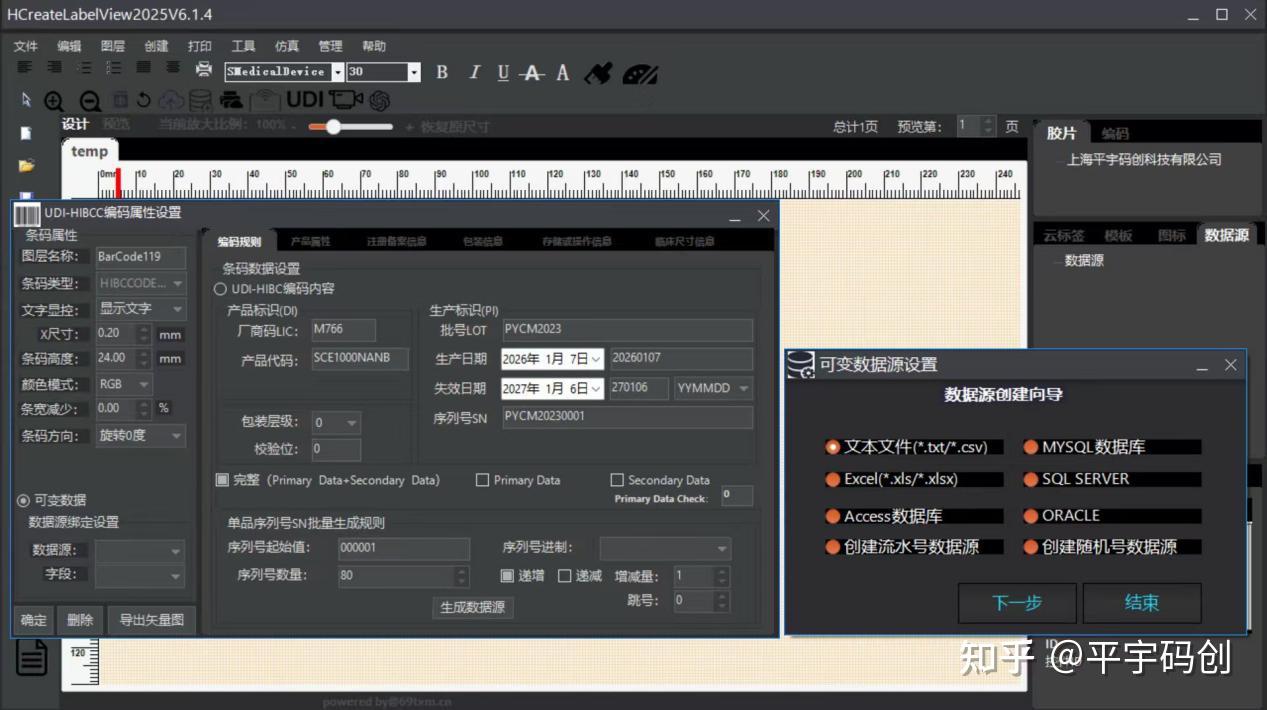Open the font size 30 dropdown
Viewport: 1267px width, 710px height.
click(x=414, y=72)
